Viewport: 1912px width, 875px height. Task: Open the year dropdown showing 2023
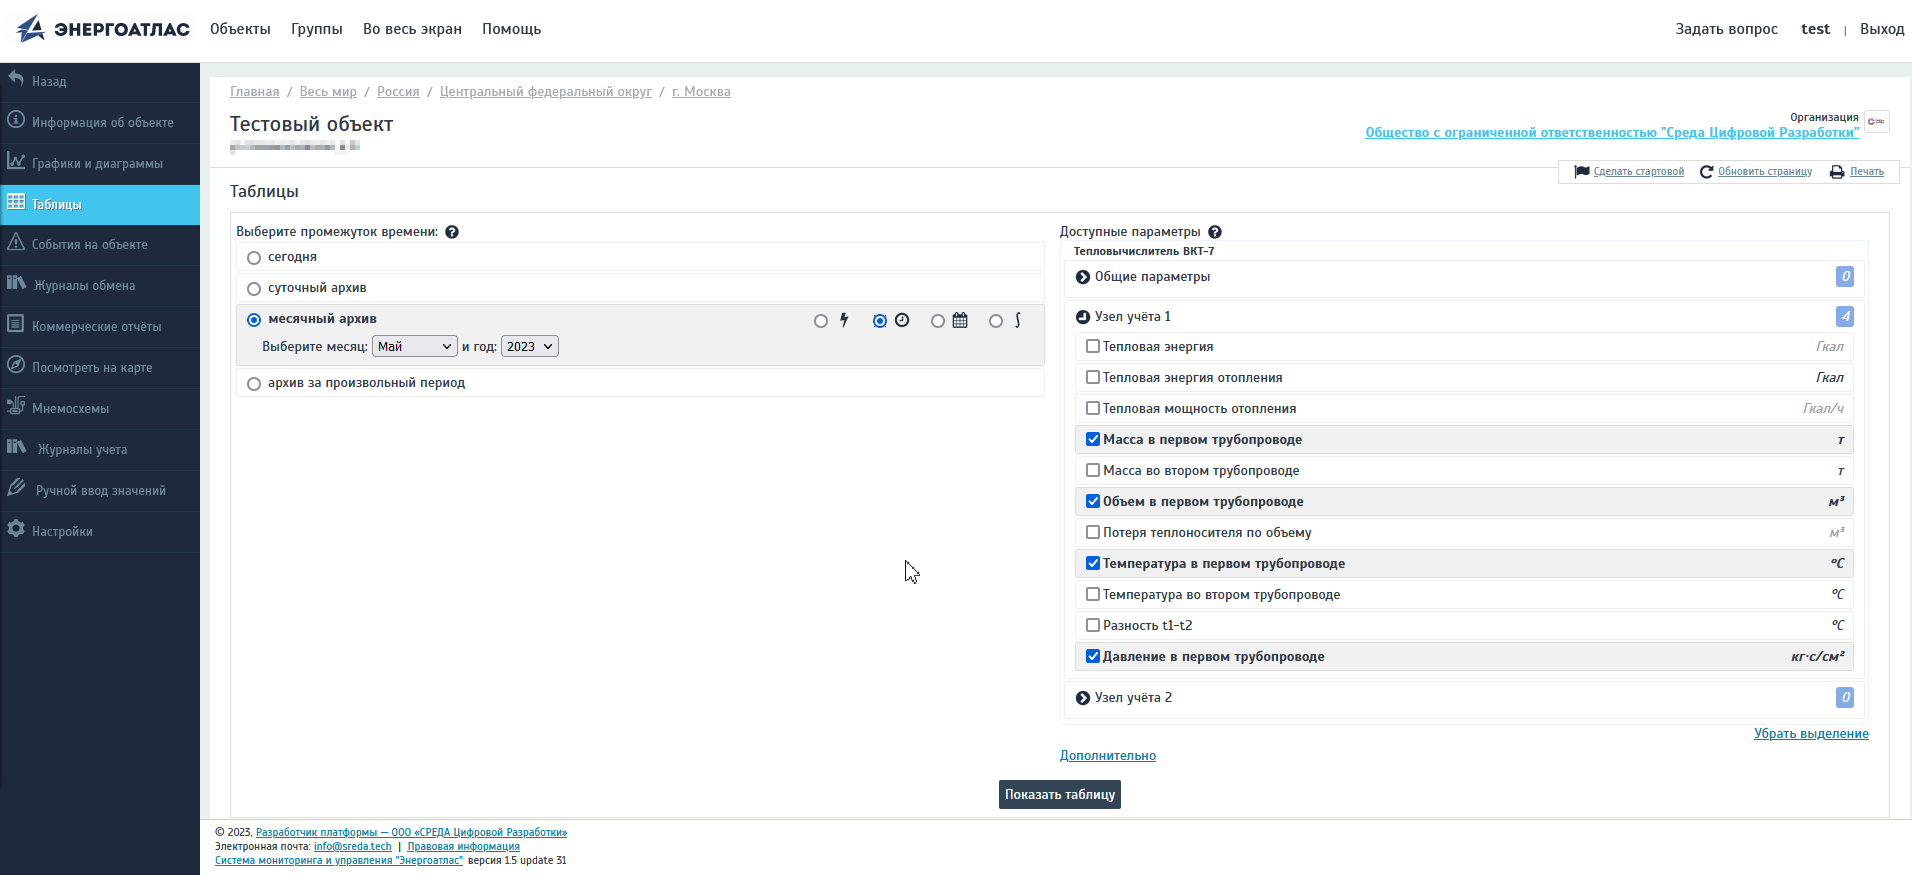(x=529, y=346)
